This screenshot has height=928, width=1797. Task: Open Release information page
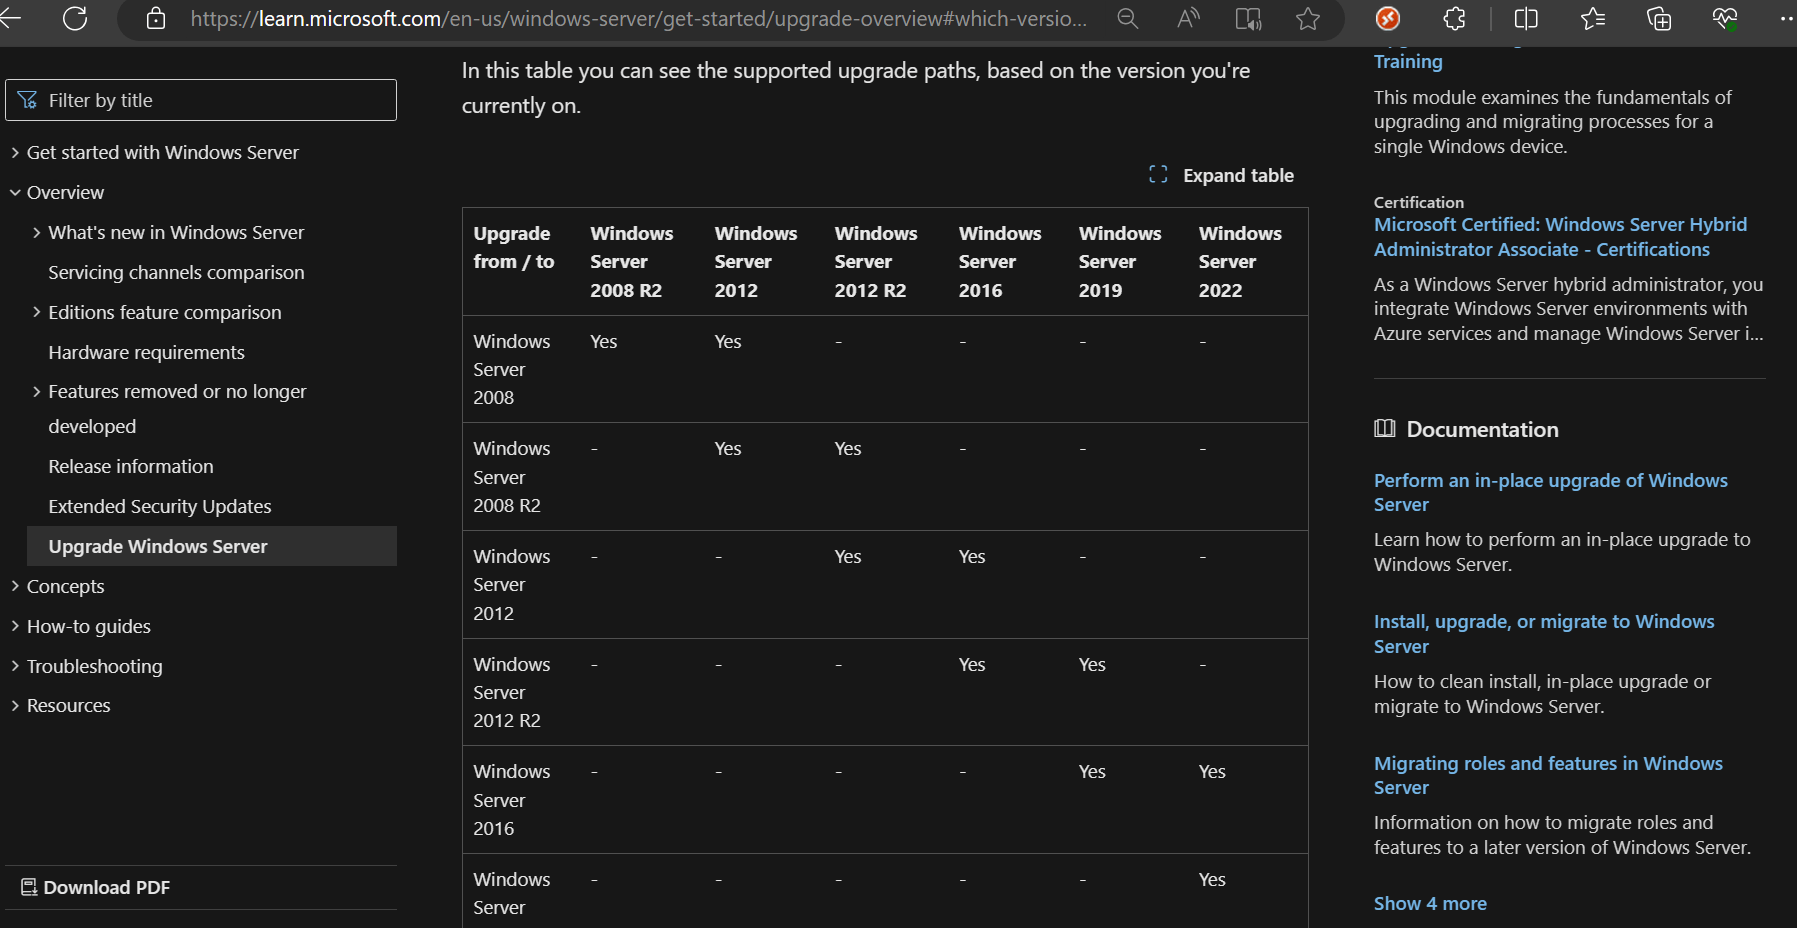131,466
